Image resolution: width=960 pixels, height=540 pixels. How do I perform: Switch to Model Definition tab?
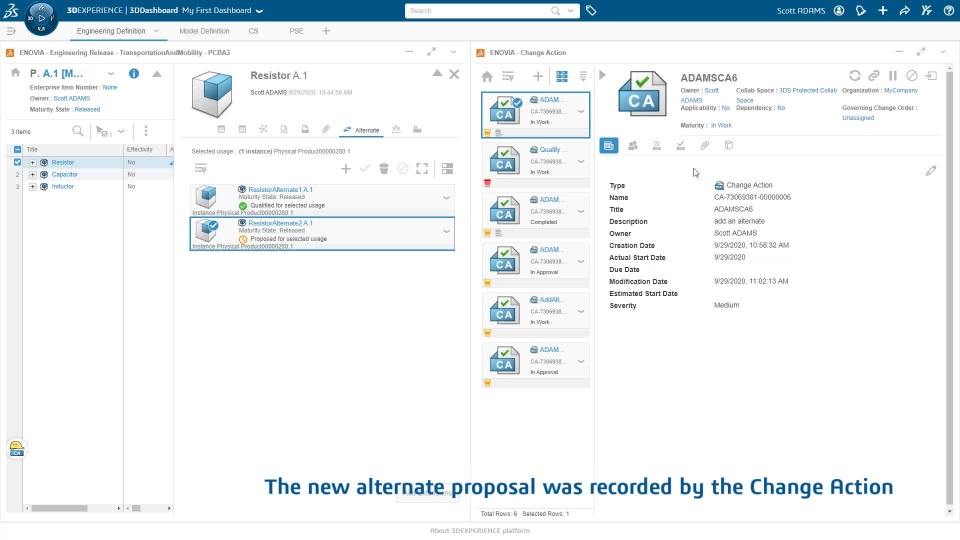204,31
